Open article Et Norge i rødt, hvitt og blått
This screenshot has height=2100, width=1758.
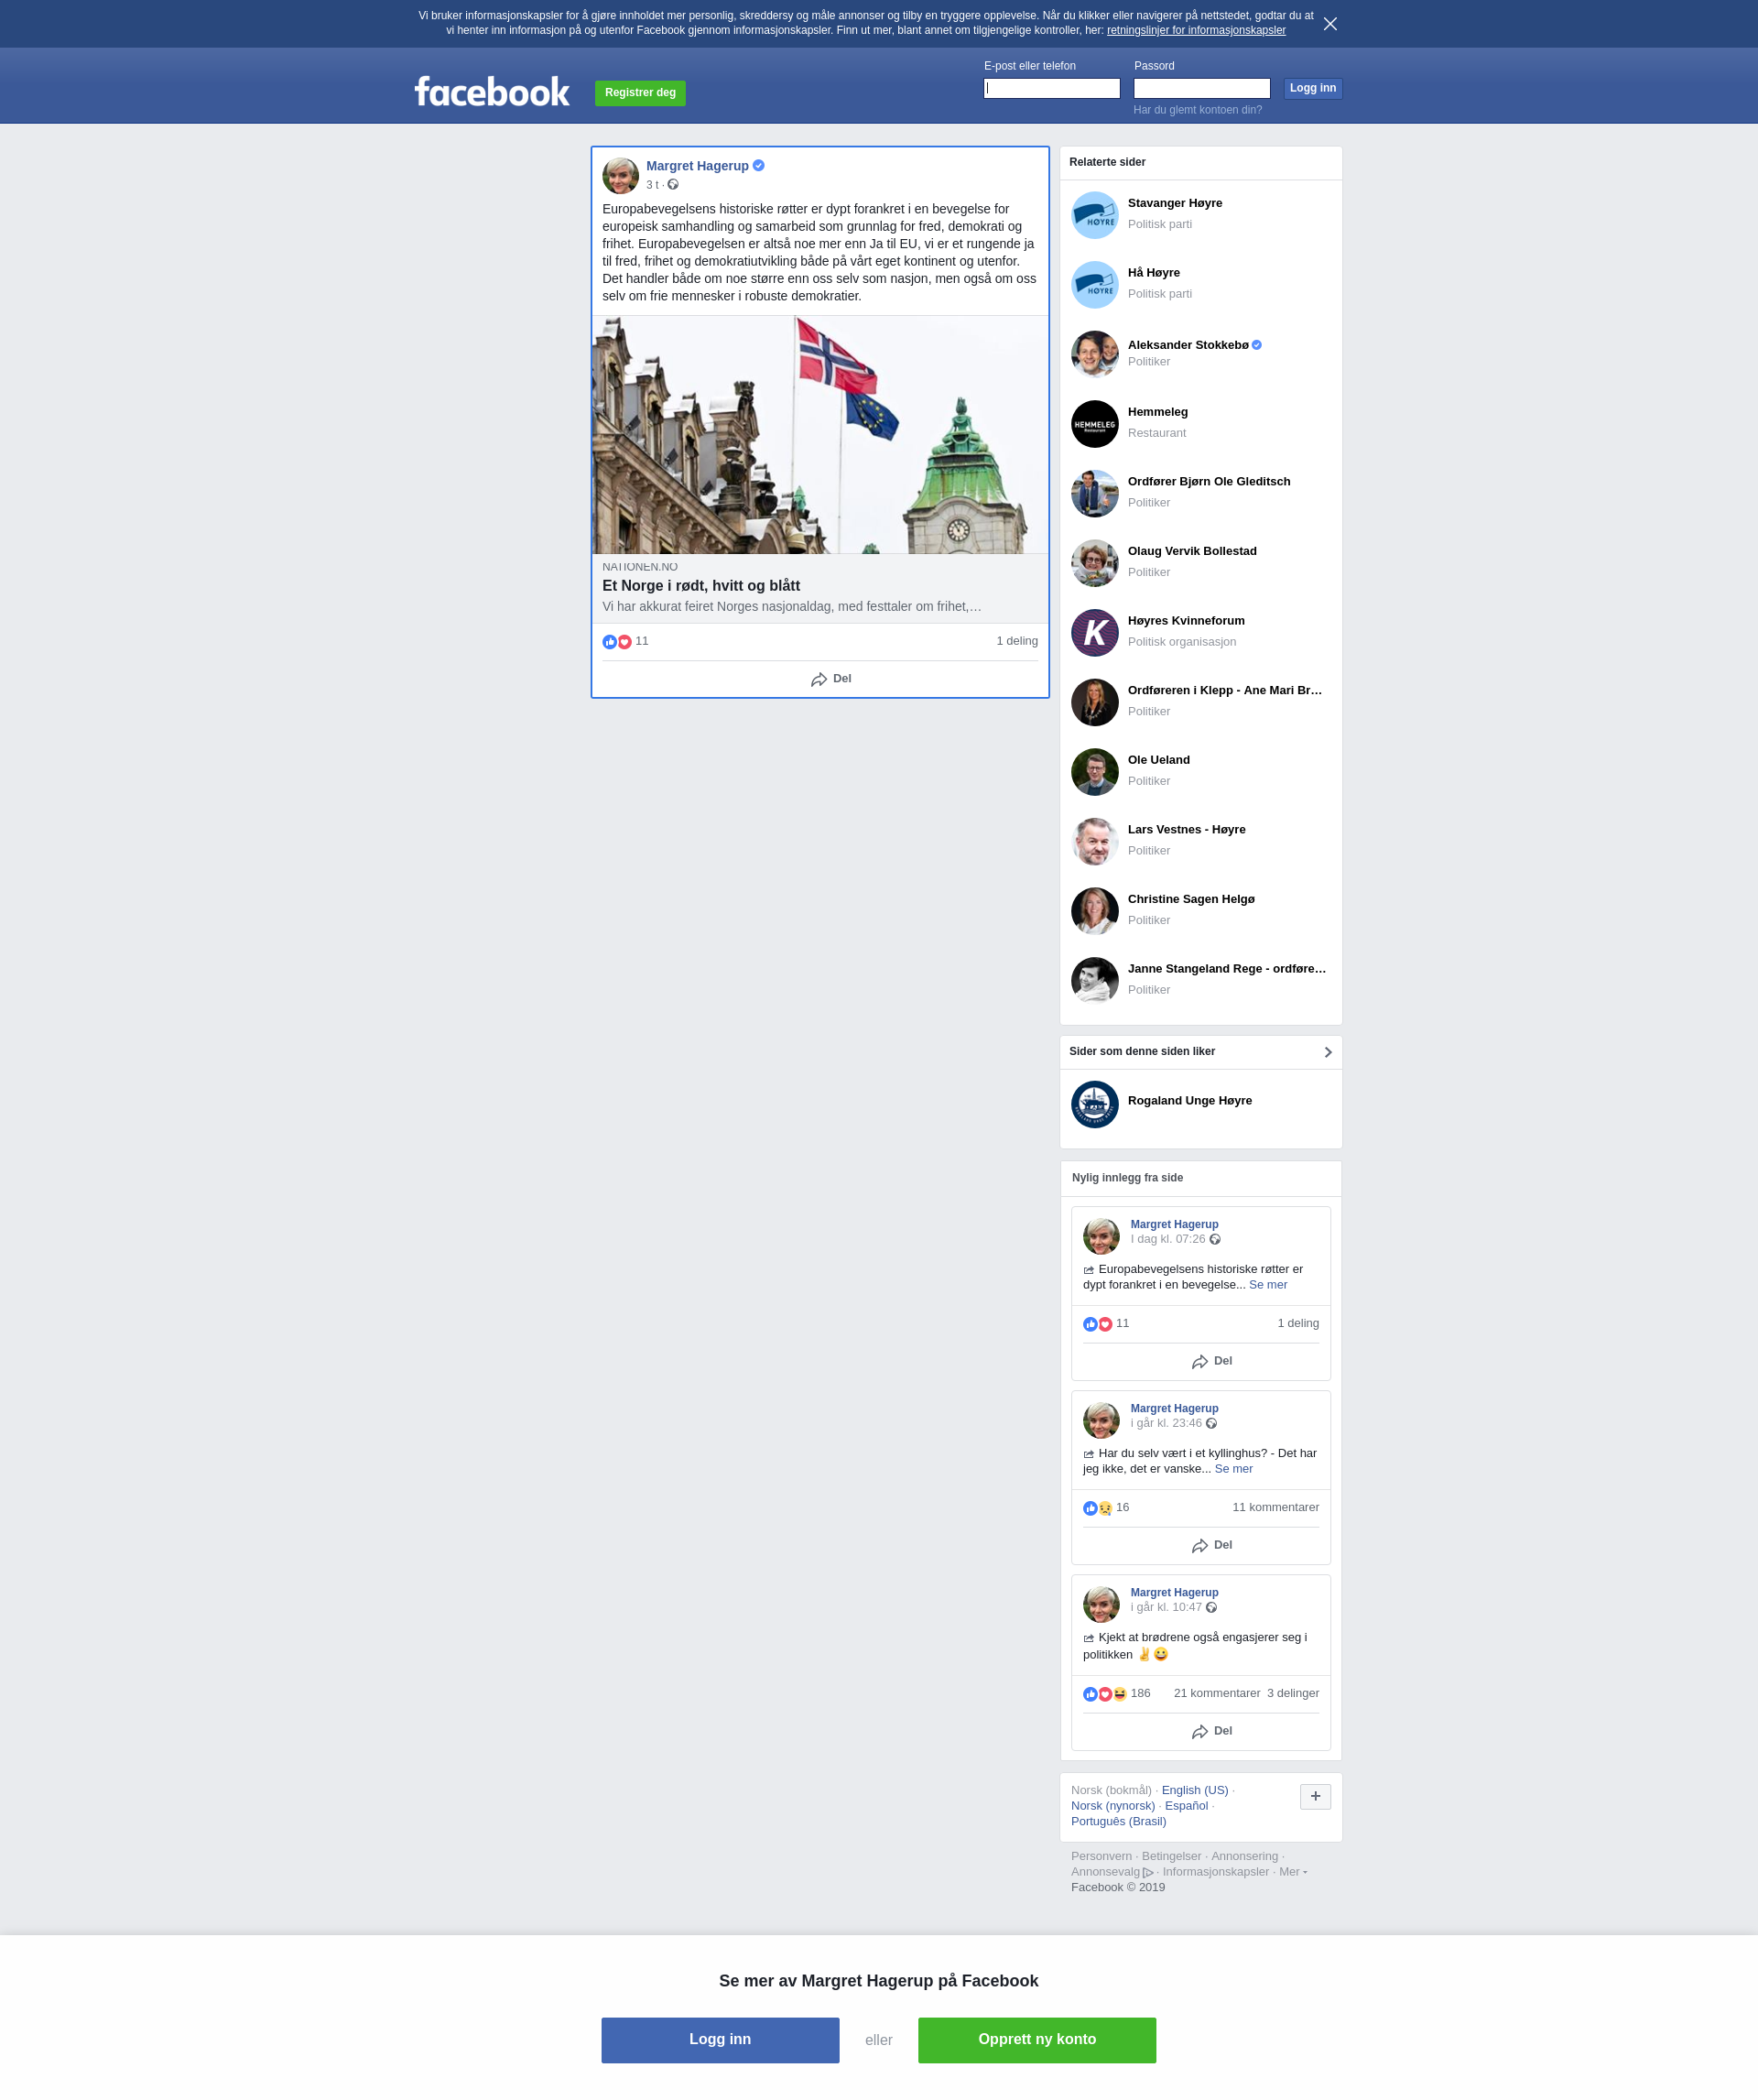point(701,586)
